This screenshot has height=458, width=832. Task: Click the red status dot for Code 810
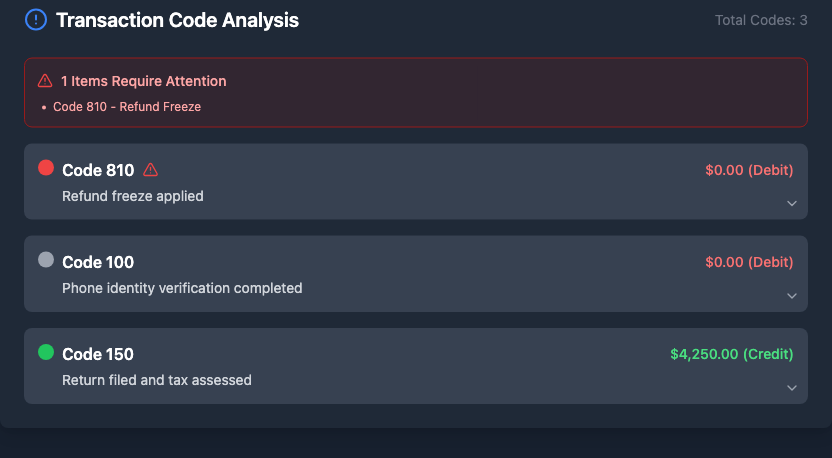point(46,168)
